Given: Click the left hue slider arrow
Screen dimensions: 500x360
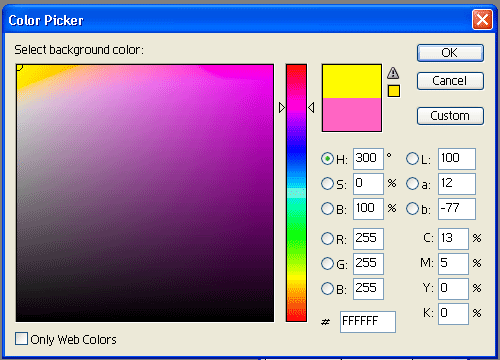Looking at the screenshot, I should coord(282,108).
